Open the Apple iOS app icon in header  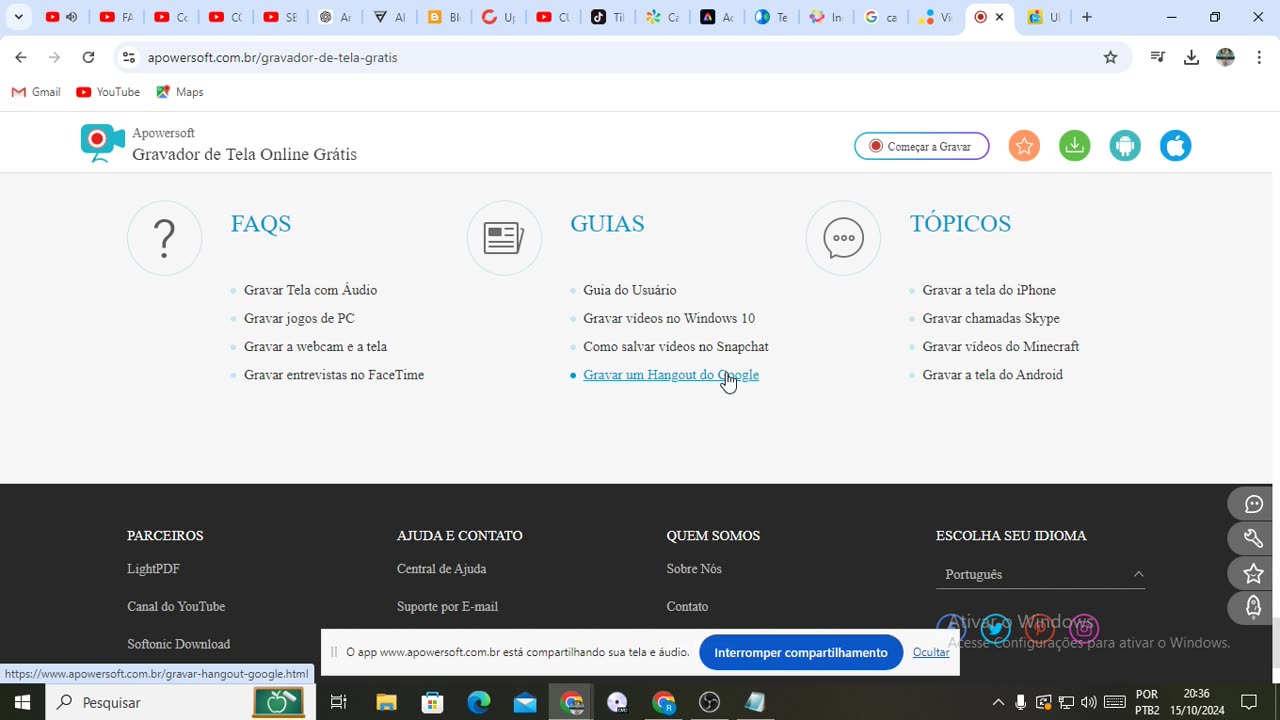click(x=1176, y=146)
